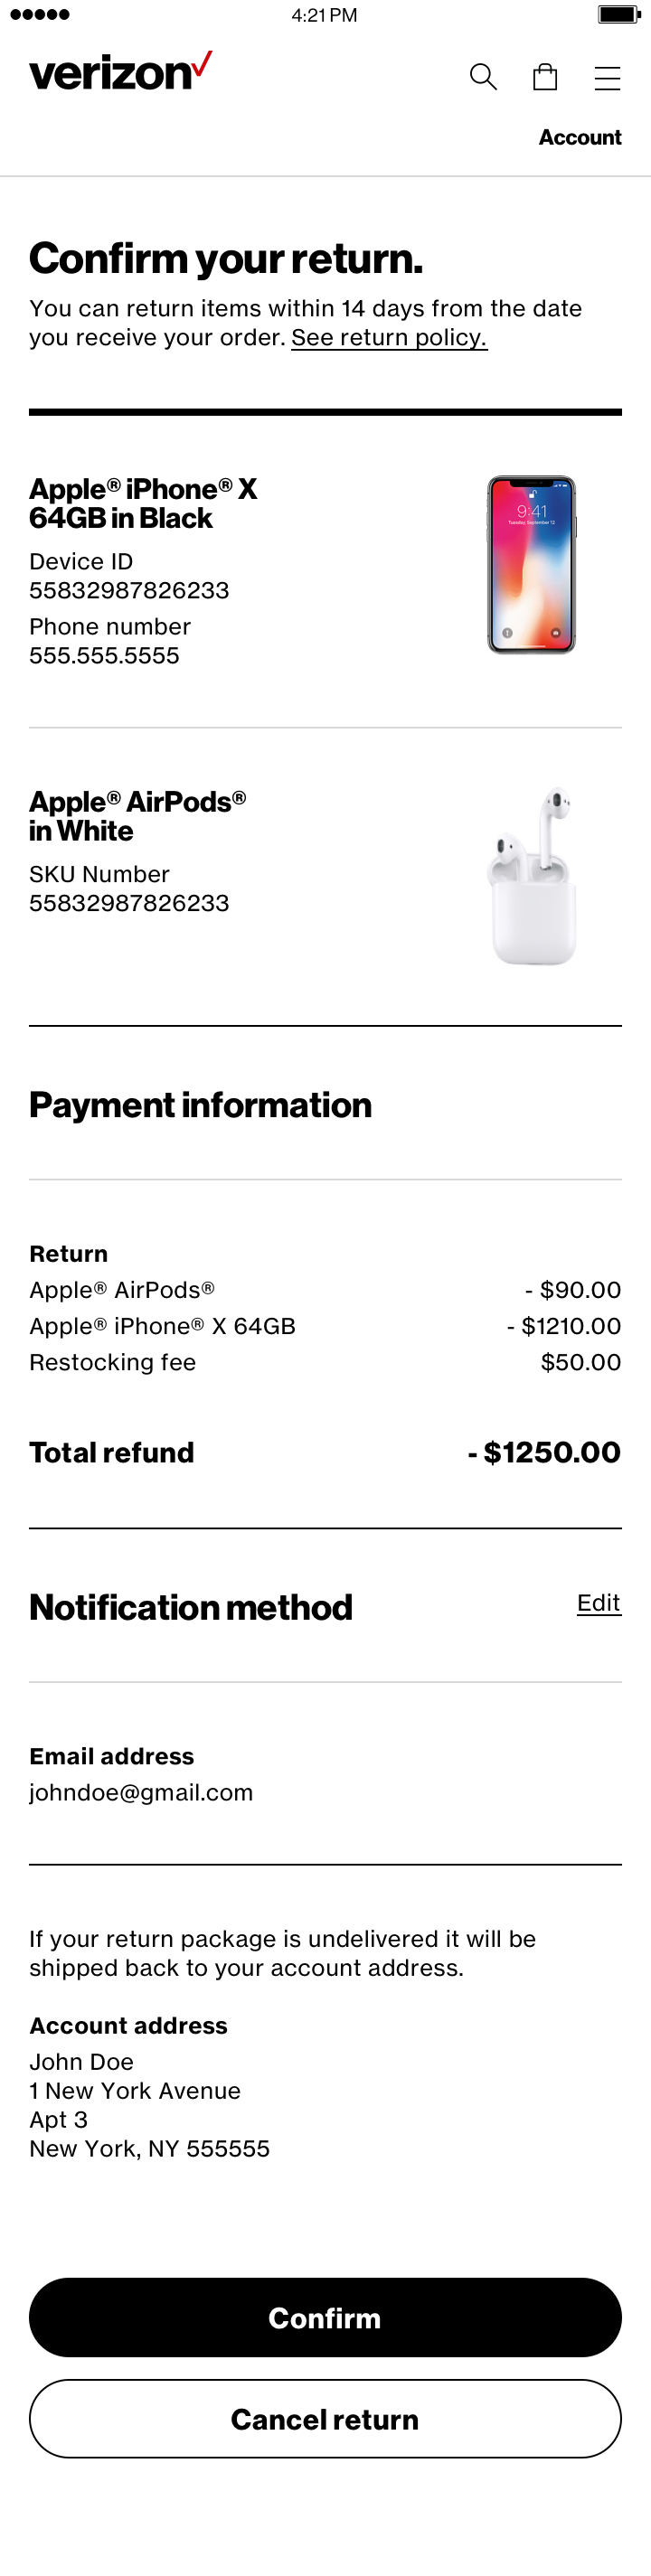Click the iPhone device ID number
651x2576 pixels.
coord(129,591)
